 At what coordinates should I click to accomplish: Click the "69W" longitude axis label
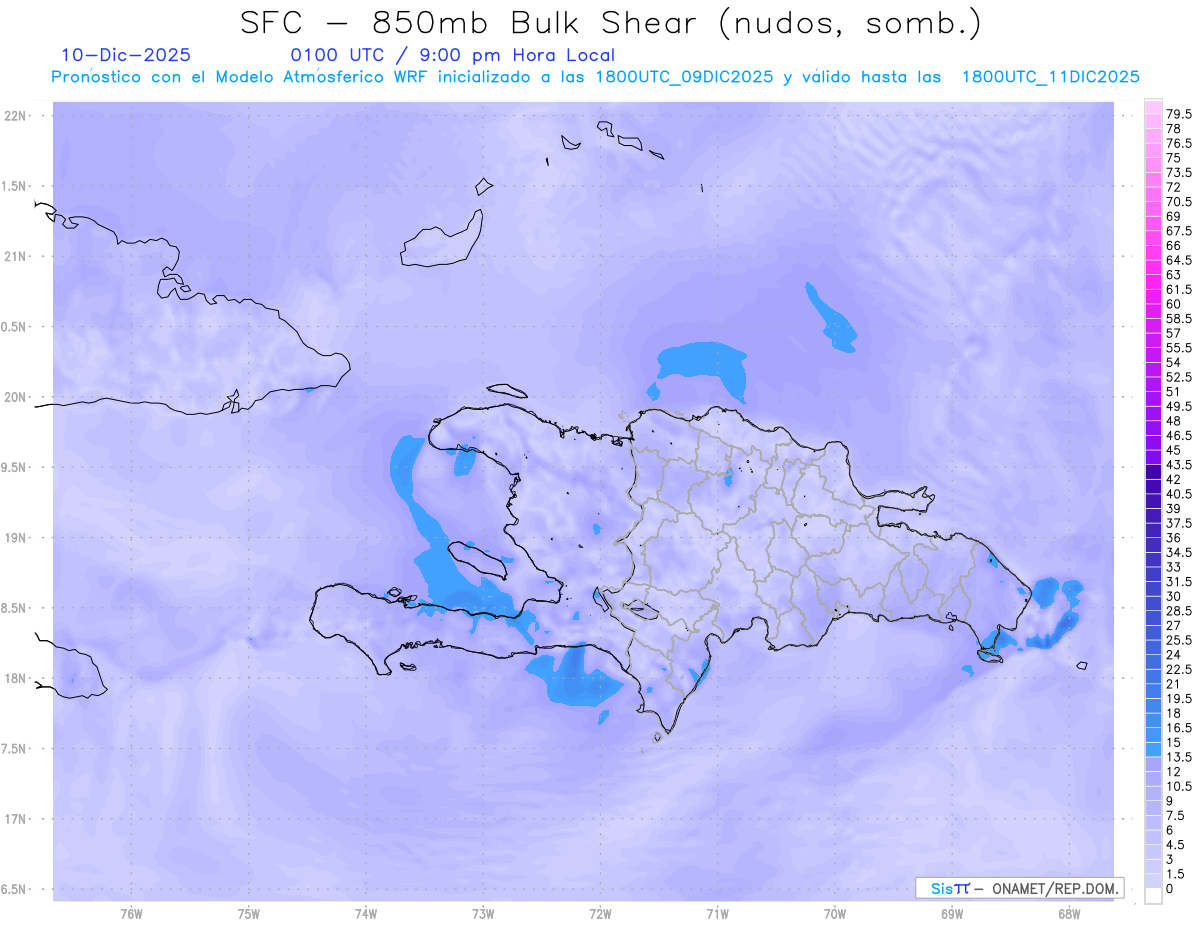click(x=952, y=913)
